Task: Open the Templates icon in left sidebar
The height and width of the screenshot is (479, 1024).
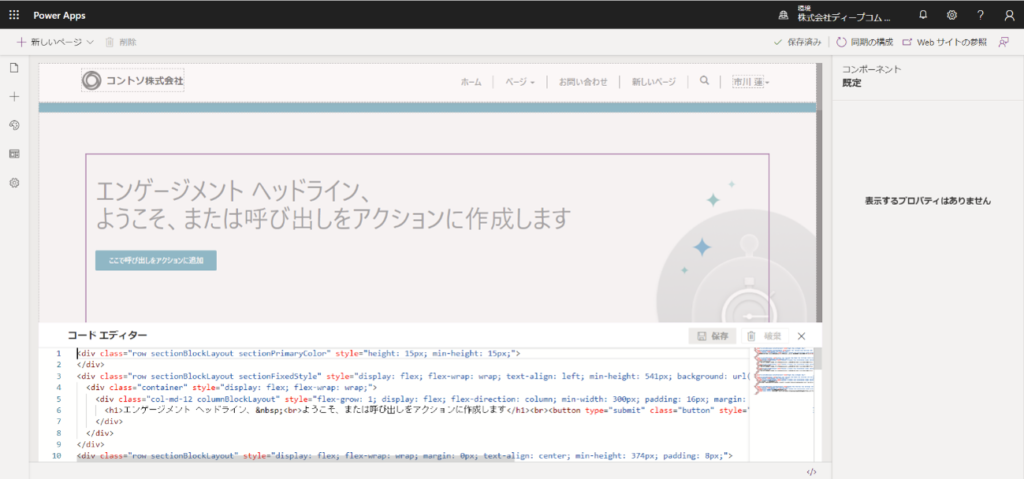Action: pyautogui.click(x=14, y=154)
